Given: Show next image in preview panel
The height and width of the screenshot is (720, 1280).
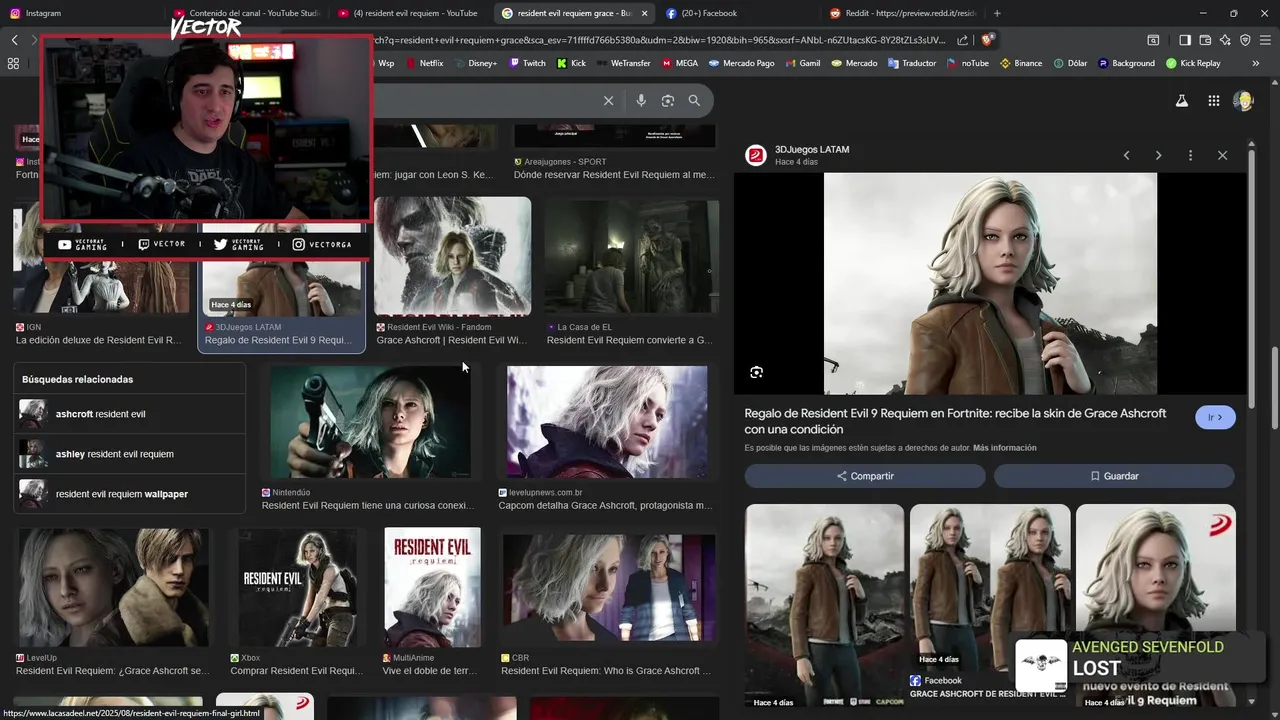Looking at the screenshot, I should click(1158, 155).
